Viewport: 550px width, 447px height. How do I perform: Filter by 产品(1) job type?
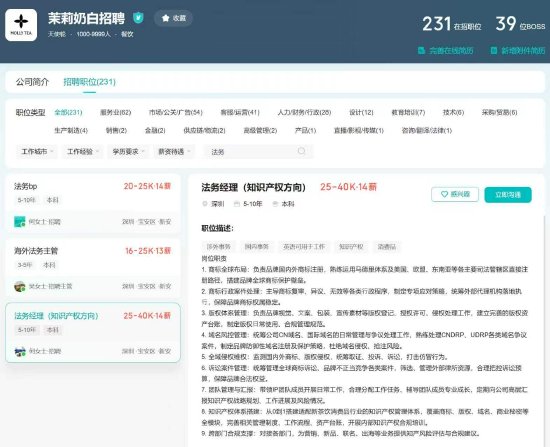[305, 131]
